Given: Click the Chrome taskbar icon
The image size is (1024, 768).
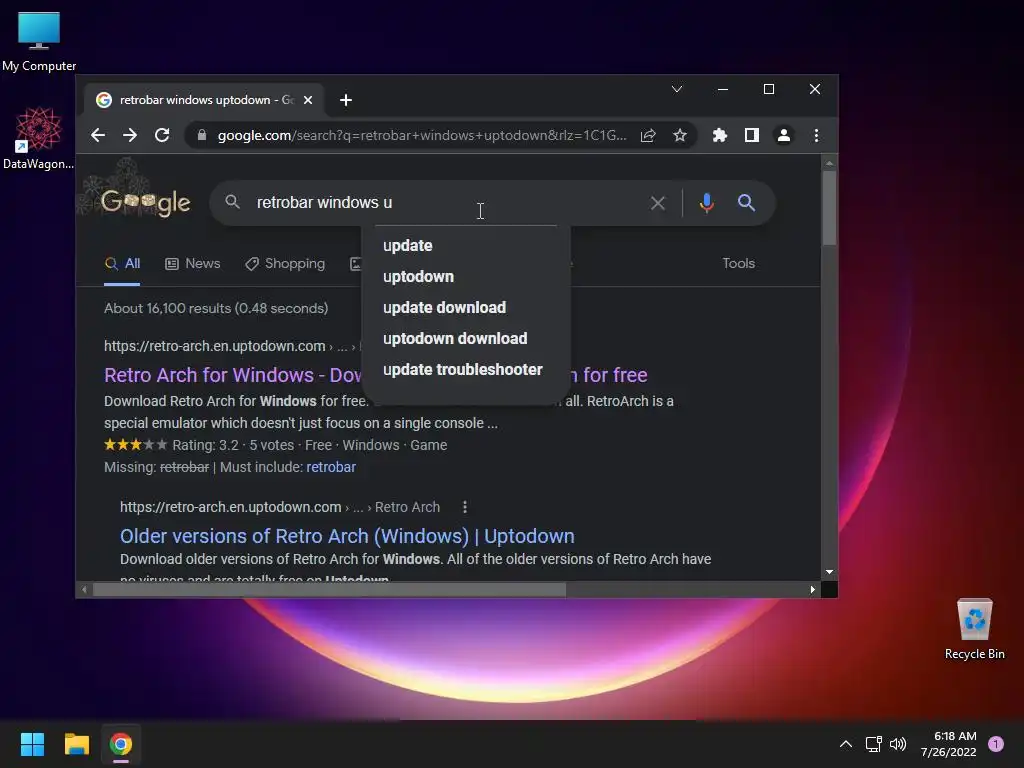Looking at the screenshot, I should [121, 744].
